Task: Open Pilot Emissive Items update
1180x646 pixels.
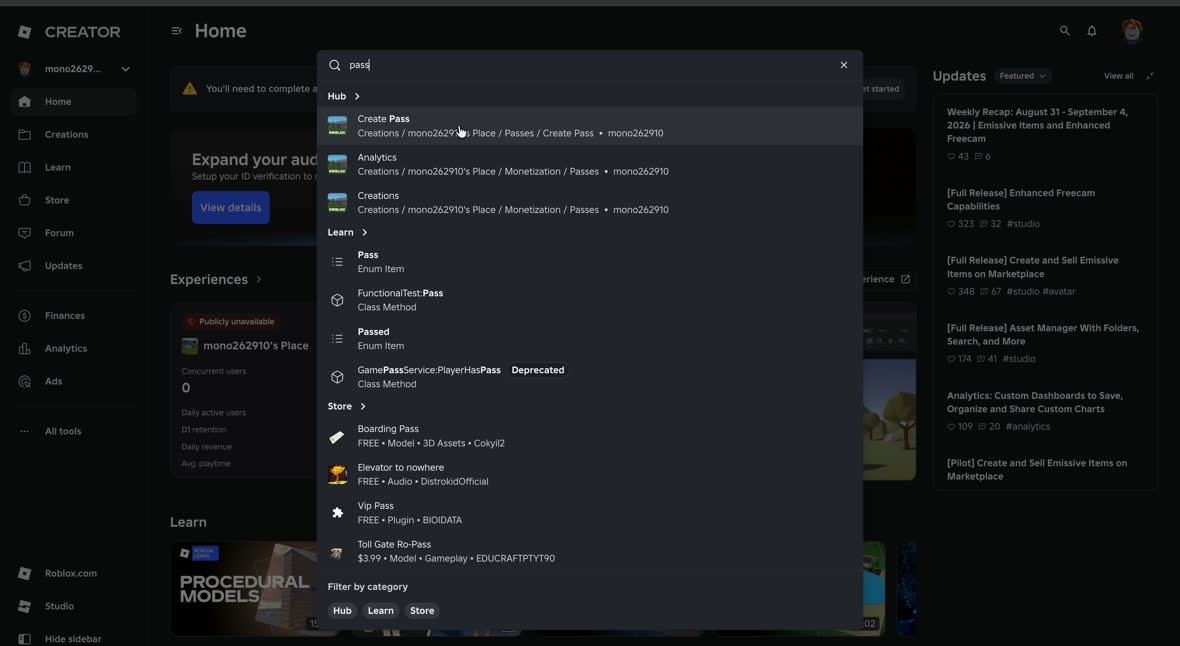Action: tap(1036, 470)
